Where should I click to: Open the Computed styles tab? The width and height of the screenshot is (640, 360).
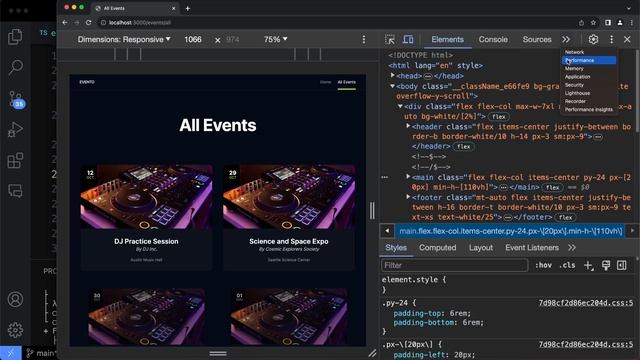(437, 248)
